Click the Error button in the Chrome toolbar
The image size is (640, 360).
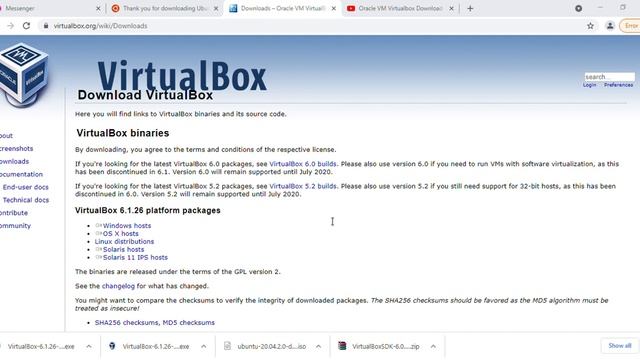(x=630, y=26)
